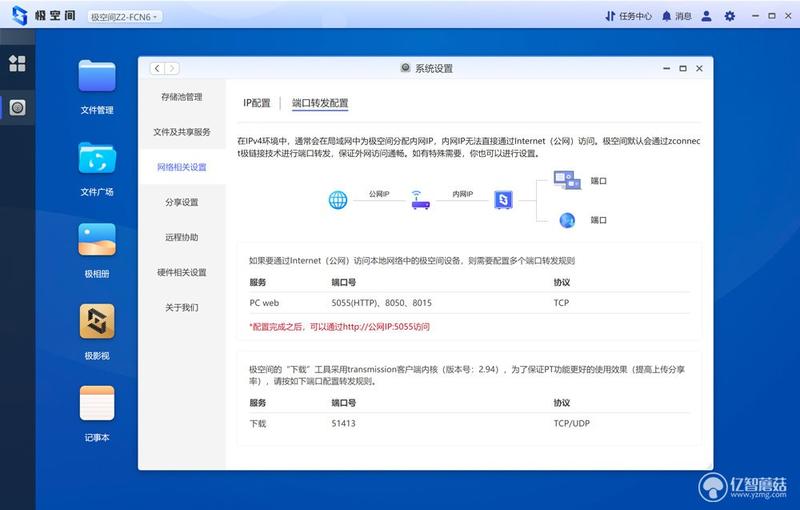
Task: Go back in settings window
Action: tap(157, 68)
